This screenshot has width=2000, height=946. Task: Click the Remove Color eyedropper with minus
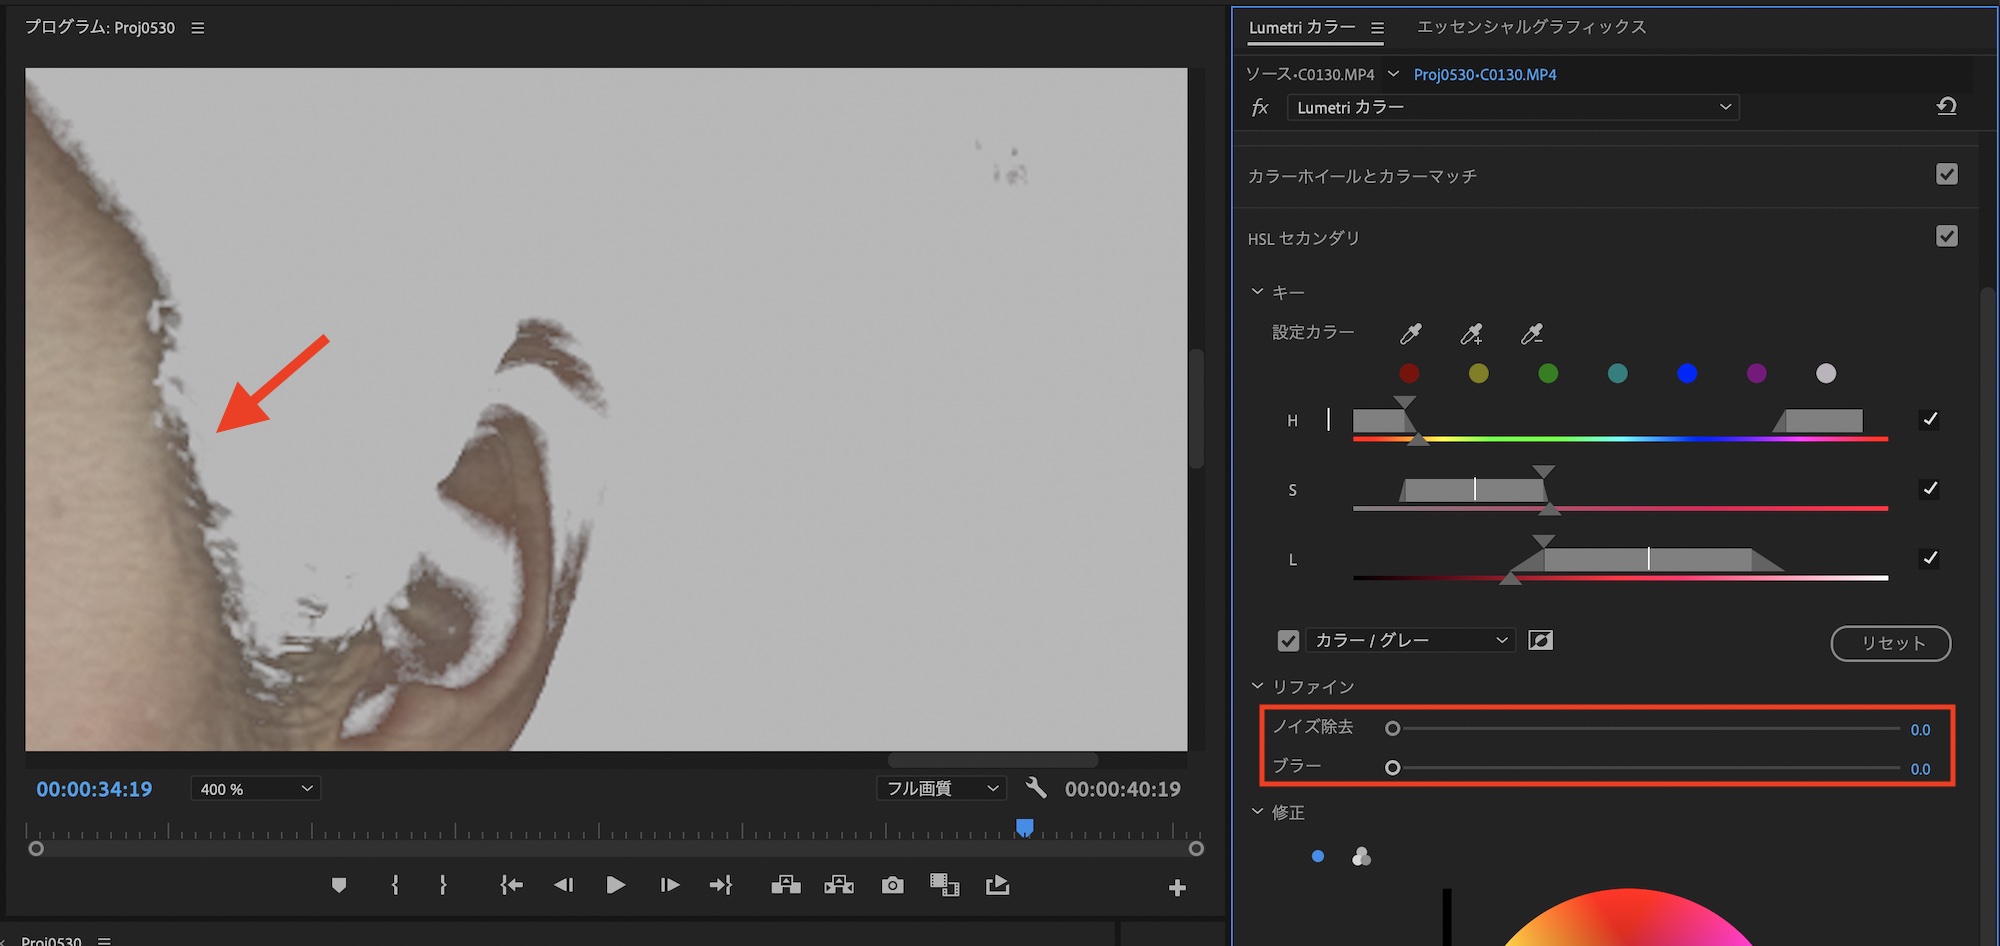click(x=1531, y=334)
